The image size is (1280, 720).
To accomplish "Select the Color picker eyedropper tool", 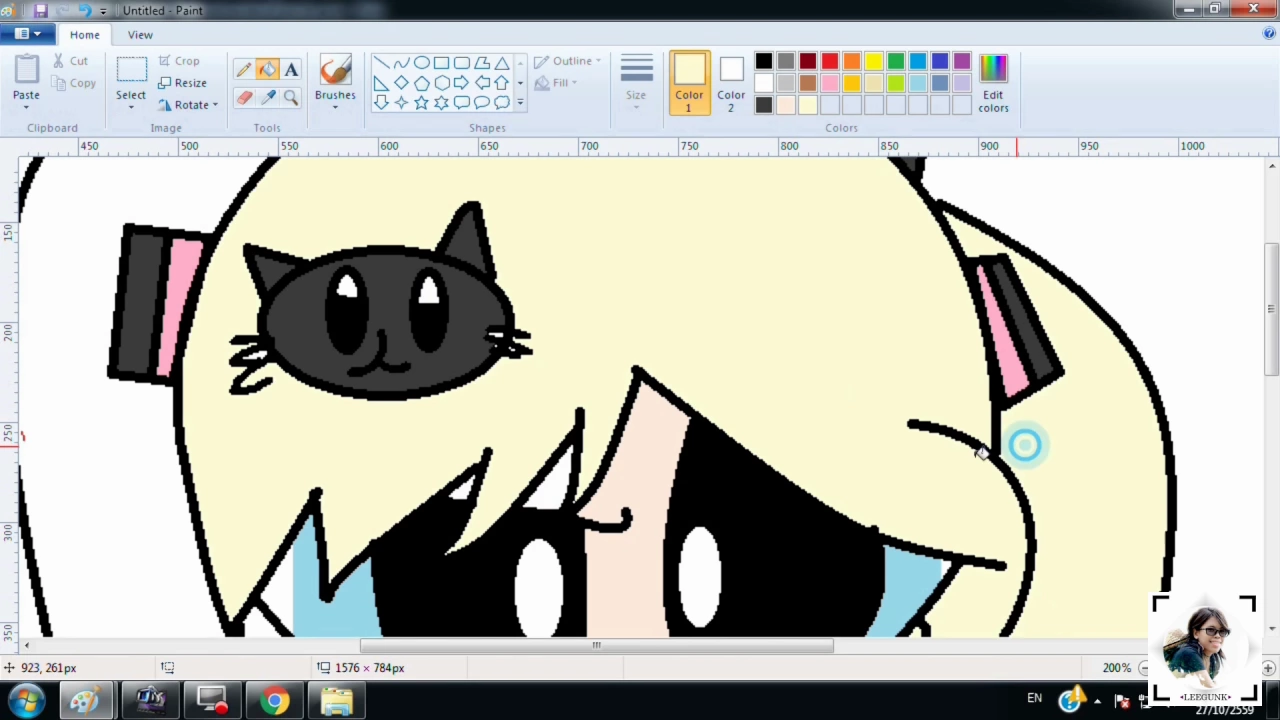I will (x=267, y=97).
